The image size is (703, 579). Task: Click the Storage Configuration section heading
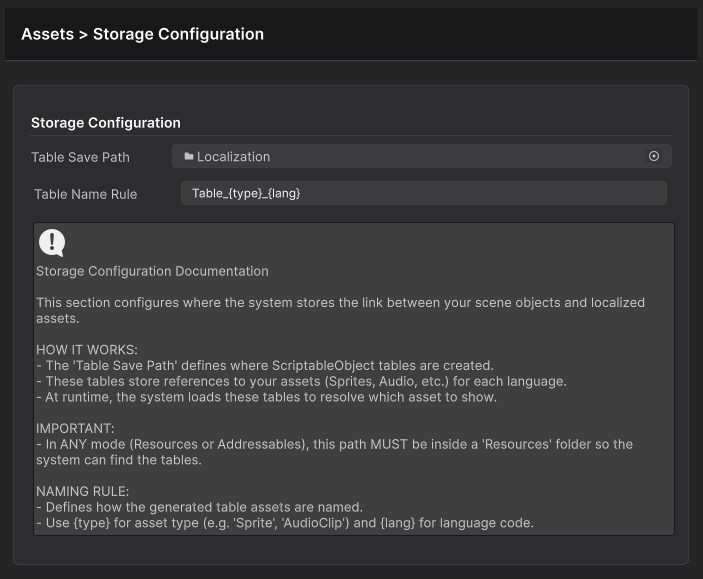(x=106, y=123)
